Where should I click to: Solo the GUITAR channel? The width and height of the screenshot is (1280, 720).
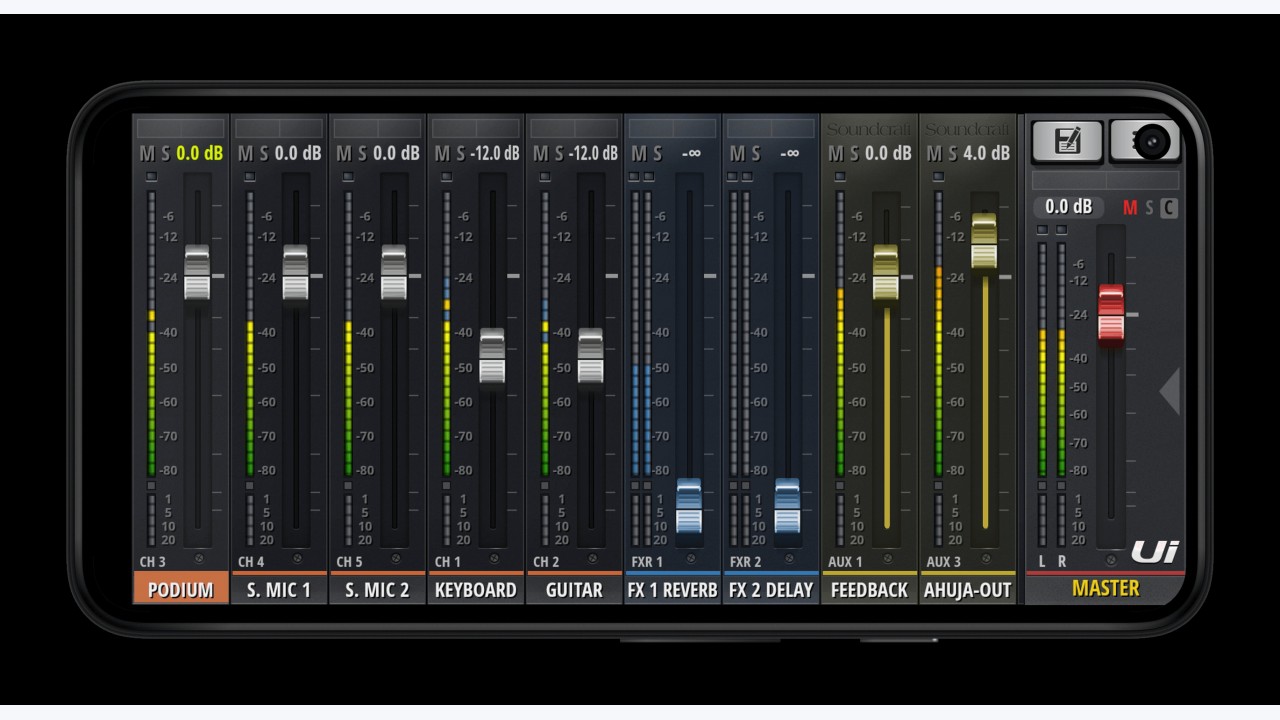click(x=559, y=154)
